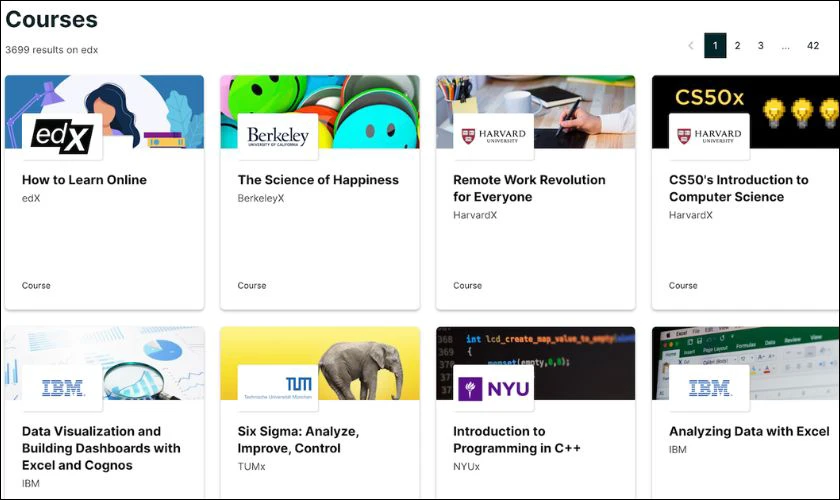Click IBM text under Analyzing Data with Excel
The width and height of the screenshot is (840, 500).
pyautogui.click(x=678, y=449)
